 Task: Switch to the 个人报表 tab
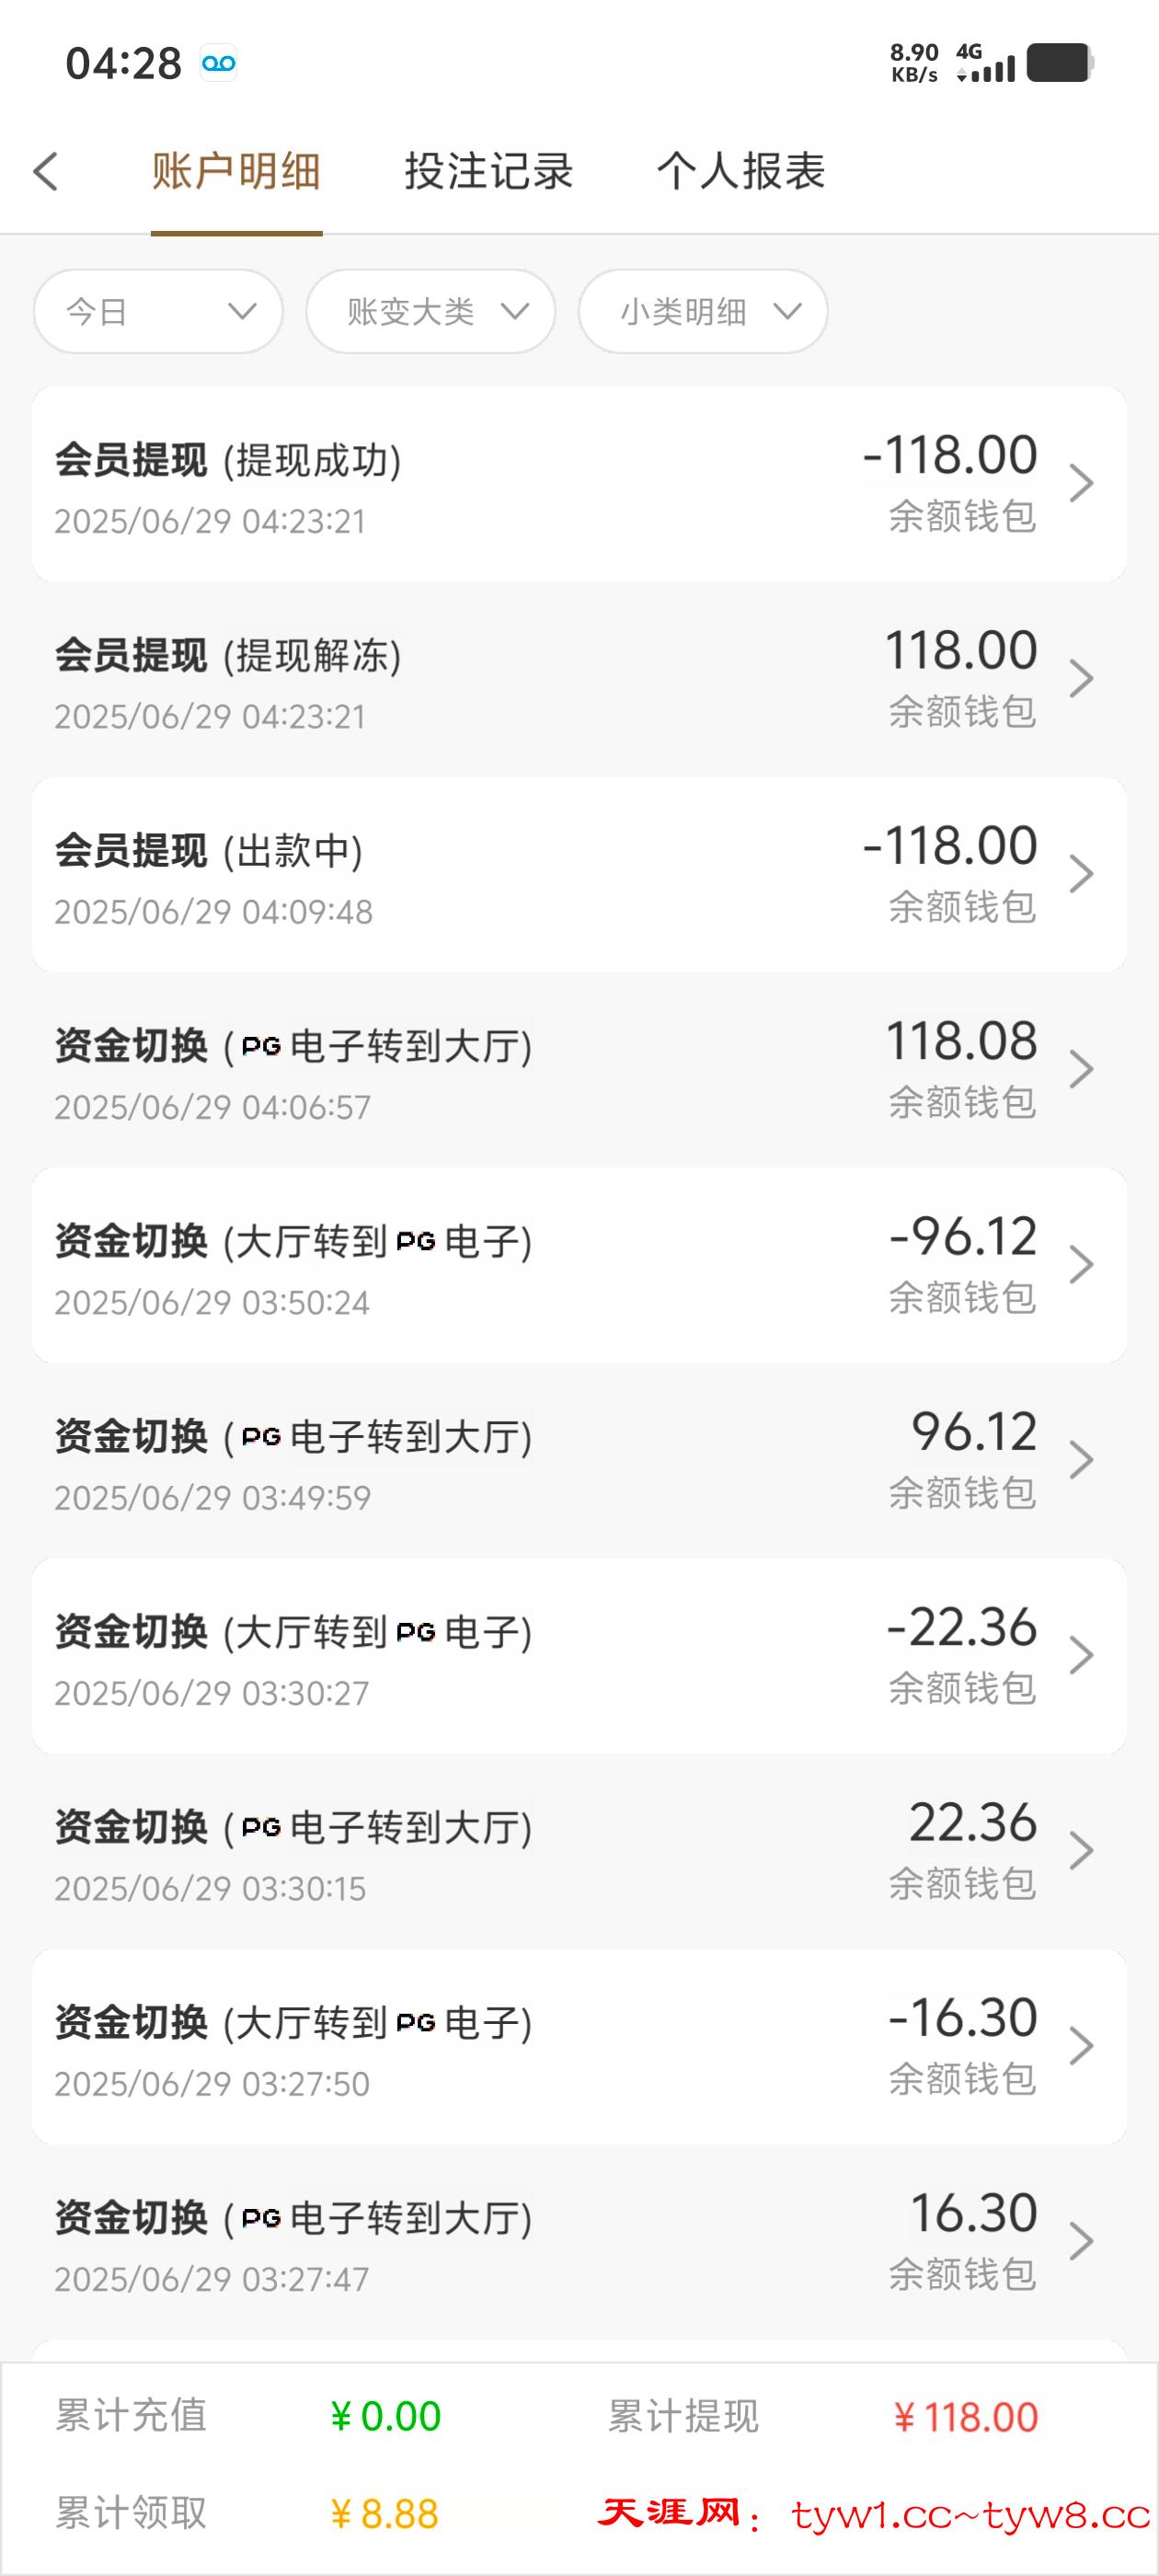(x=740, y=171)
